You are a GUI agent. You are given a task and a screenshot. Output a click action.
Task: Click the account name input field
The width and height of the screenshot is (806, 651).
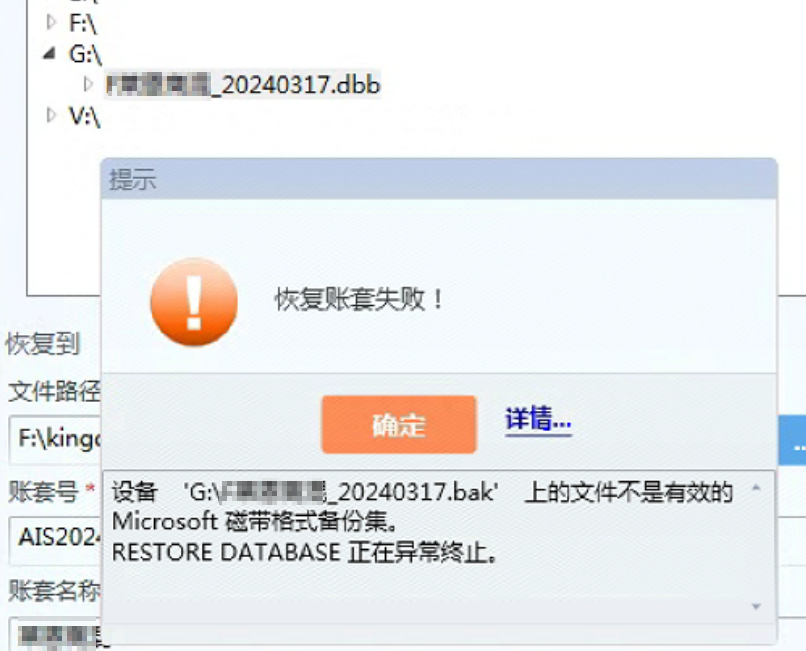pos(56,634)
